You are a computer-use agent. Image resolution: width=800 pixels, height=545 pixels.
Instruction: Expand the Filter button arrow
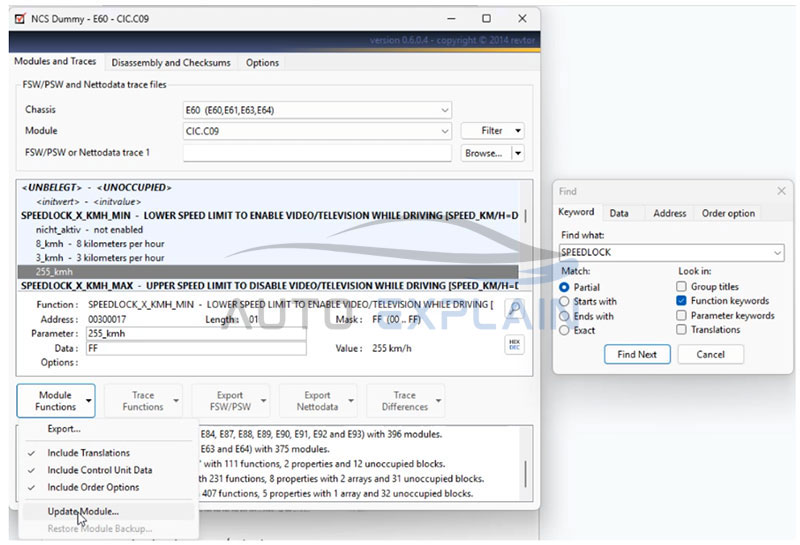pos(518,131)
